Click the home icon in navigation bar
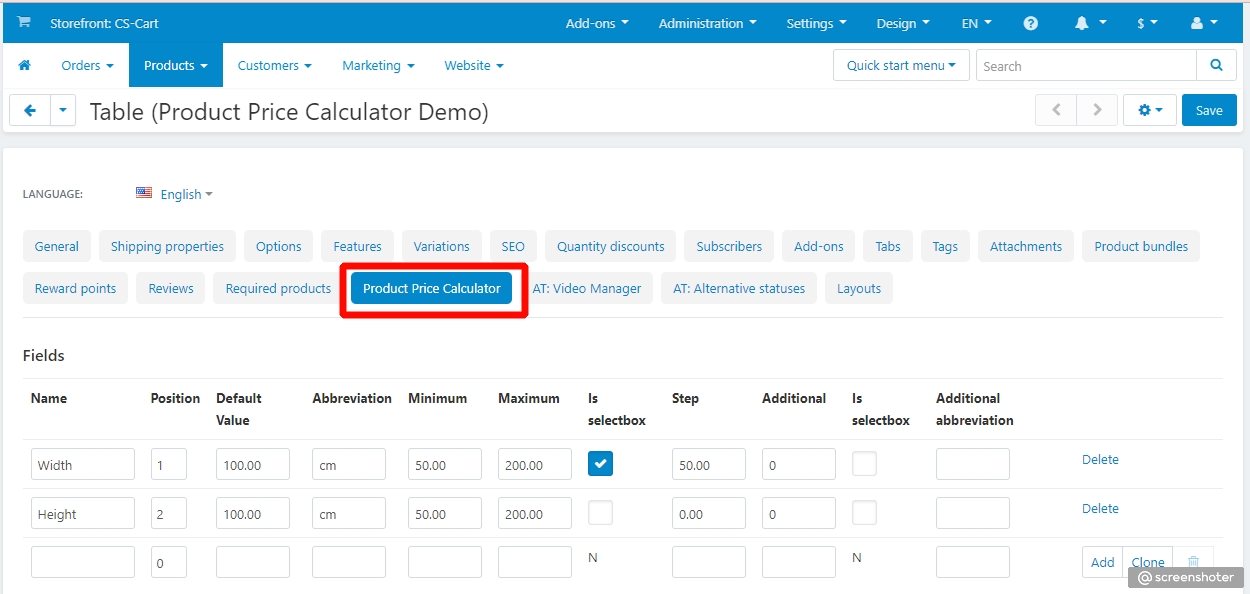1250x594 pixels. tap(24, 66)
